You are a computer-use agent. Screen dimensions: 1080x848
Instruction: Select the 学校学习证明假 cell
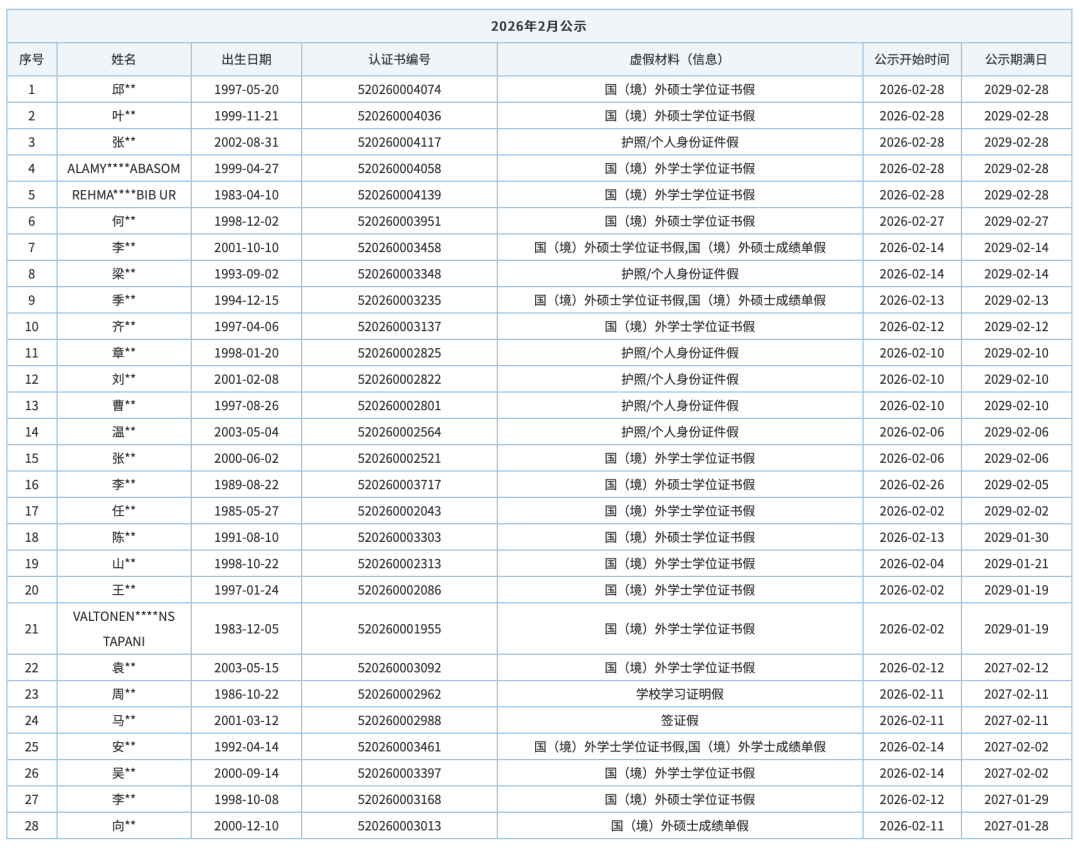point(679,694)
